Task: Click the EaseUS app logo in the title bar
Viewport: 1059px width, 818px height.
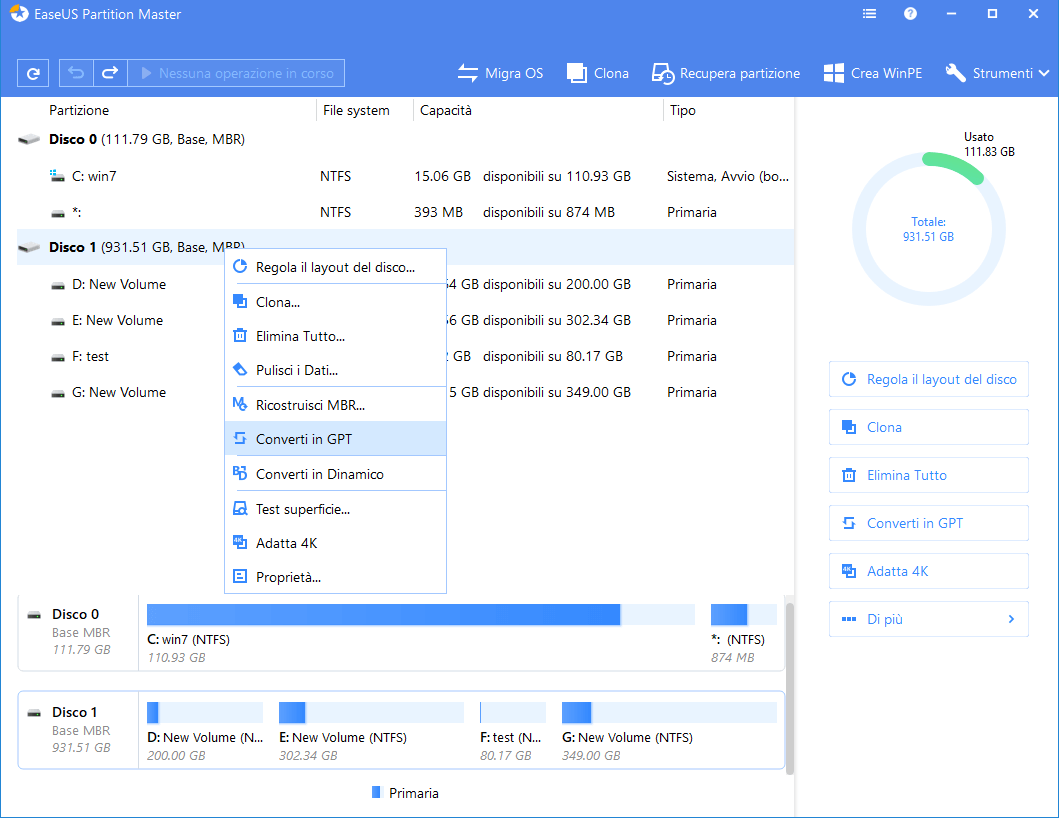Action: pos(19,14)
